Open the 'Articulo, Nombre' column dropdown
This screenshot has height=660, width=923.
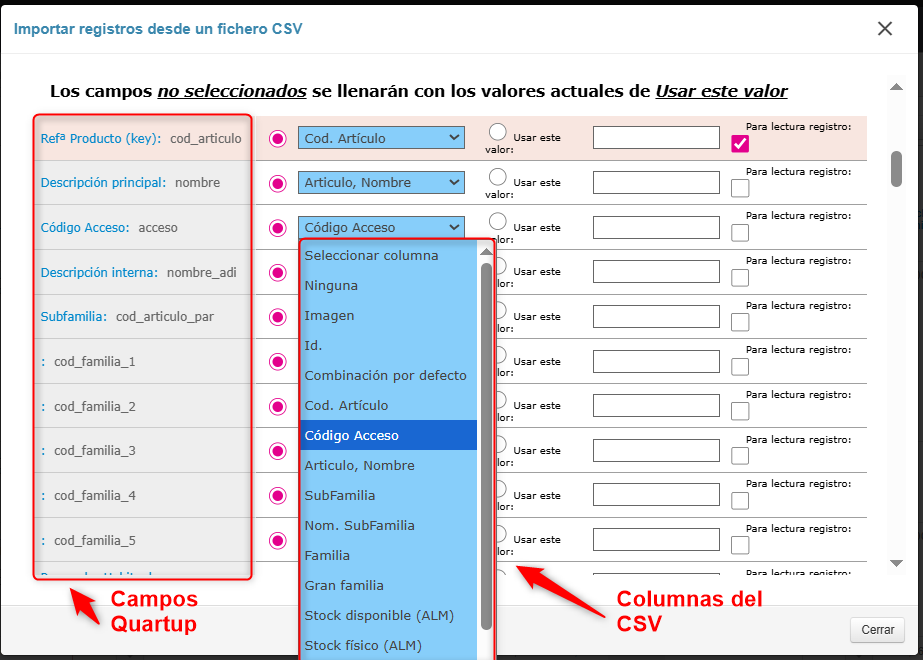point(381,183)
